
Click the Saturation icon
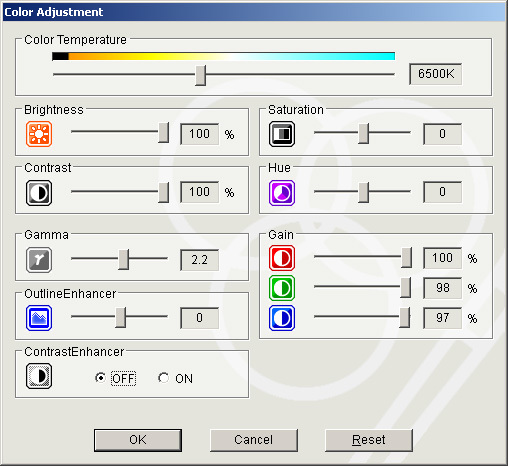tap(282, 134)
